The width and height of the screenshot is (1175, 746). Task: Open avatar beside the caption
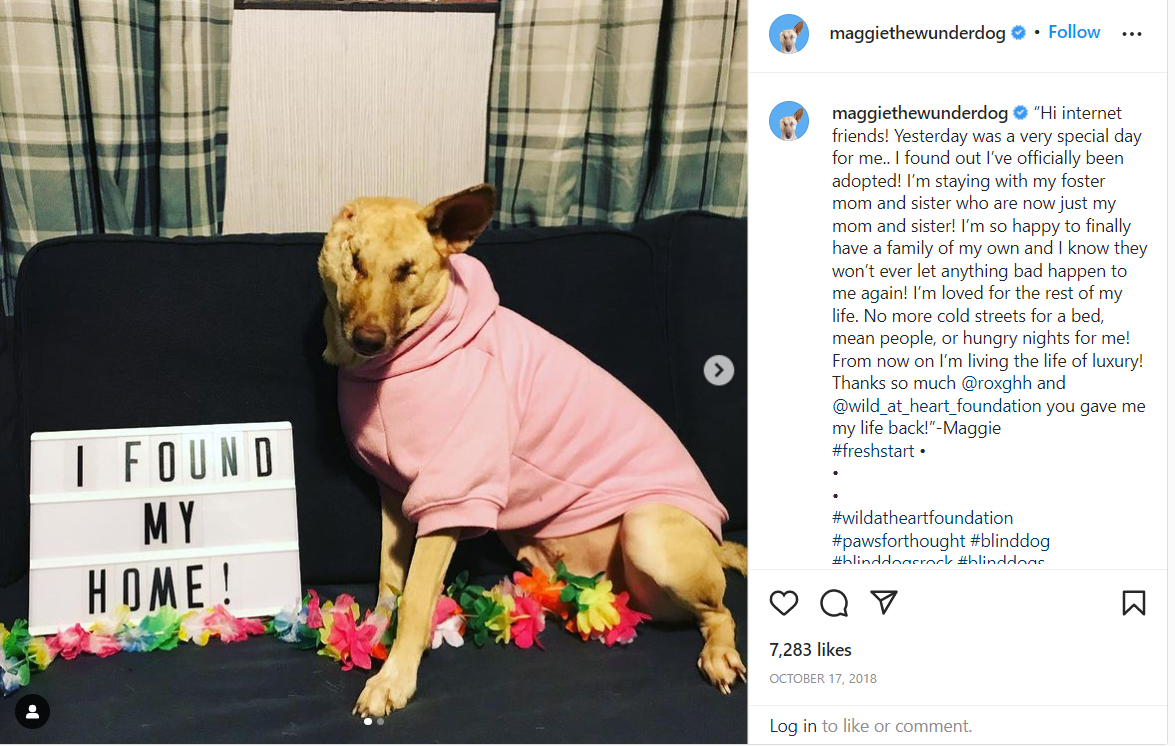click(x=788, y=121)
